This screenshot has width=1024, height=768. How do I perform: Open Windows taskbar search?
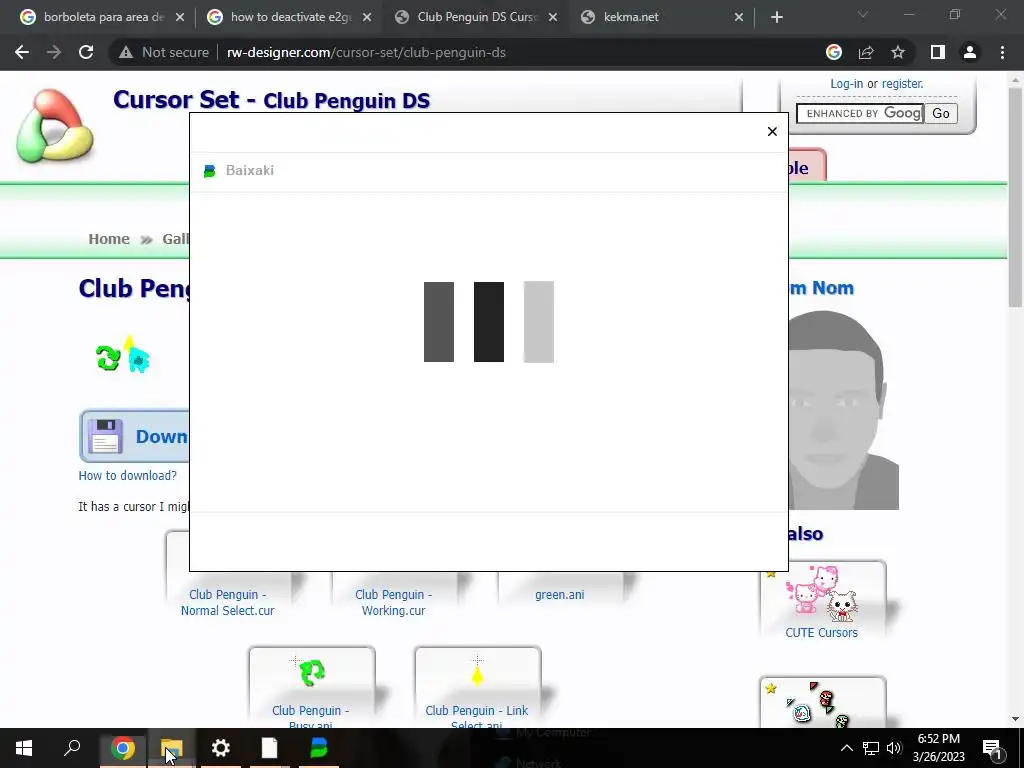72,748
